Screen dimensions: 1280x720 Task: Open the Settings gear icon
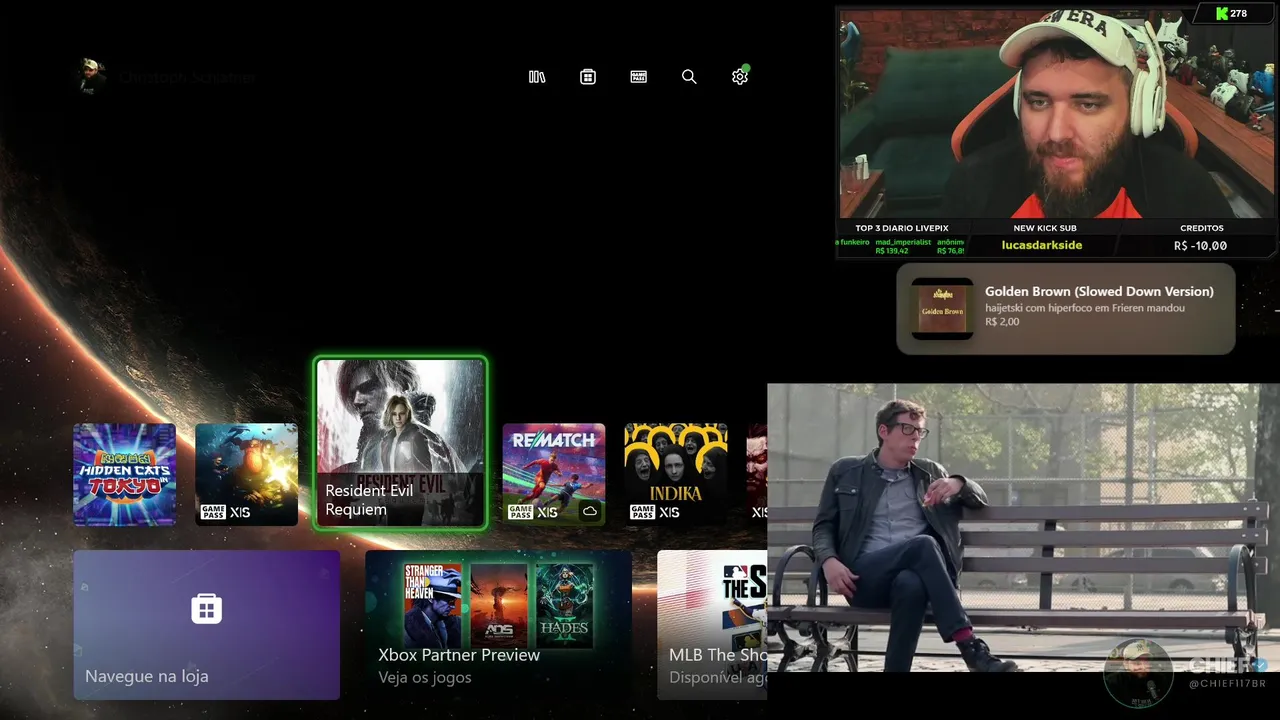point(740,77)
